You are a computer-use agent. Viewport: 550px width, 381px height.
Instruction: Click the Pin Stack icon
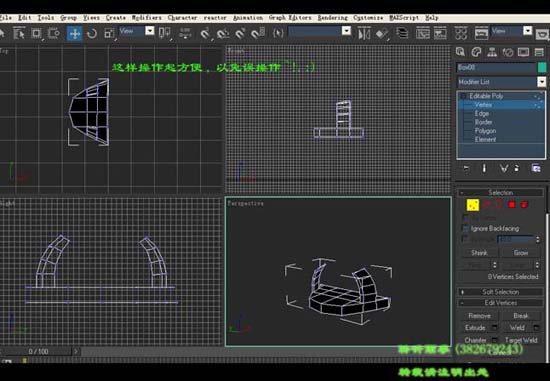point(466,168)
